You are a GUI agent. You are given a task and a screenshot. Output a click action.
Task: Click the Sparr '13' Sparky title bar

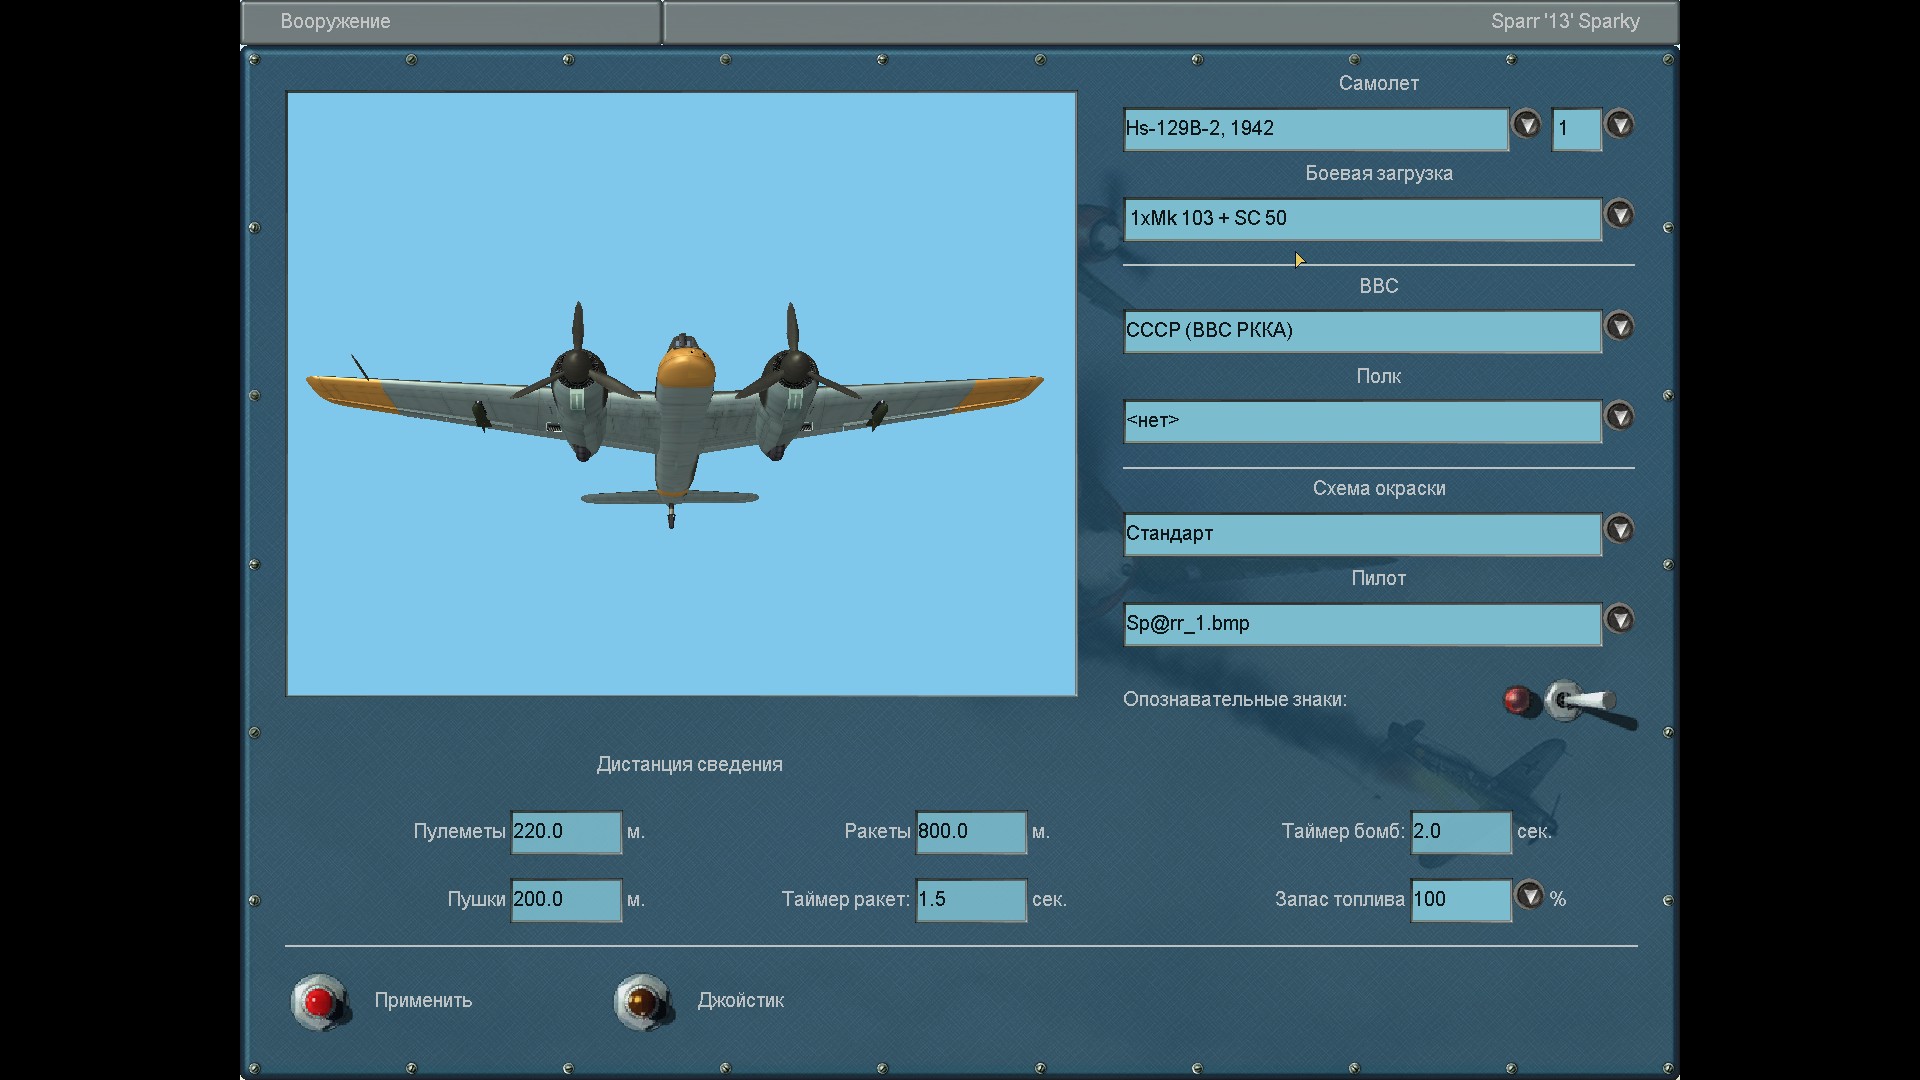[x=1170, y=22]
